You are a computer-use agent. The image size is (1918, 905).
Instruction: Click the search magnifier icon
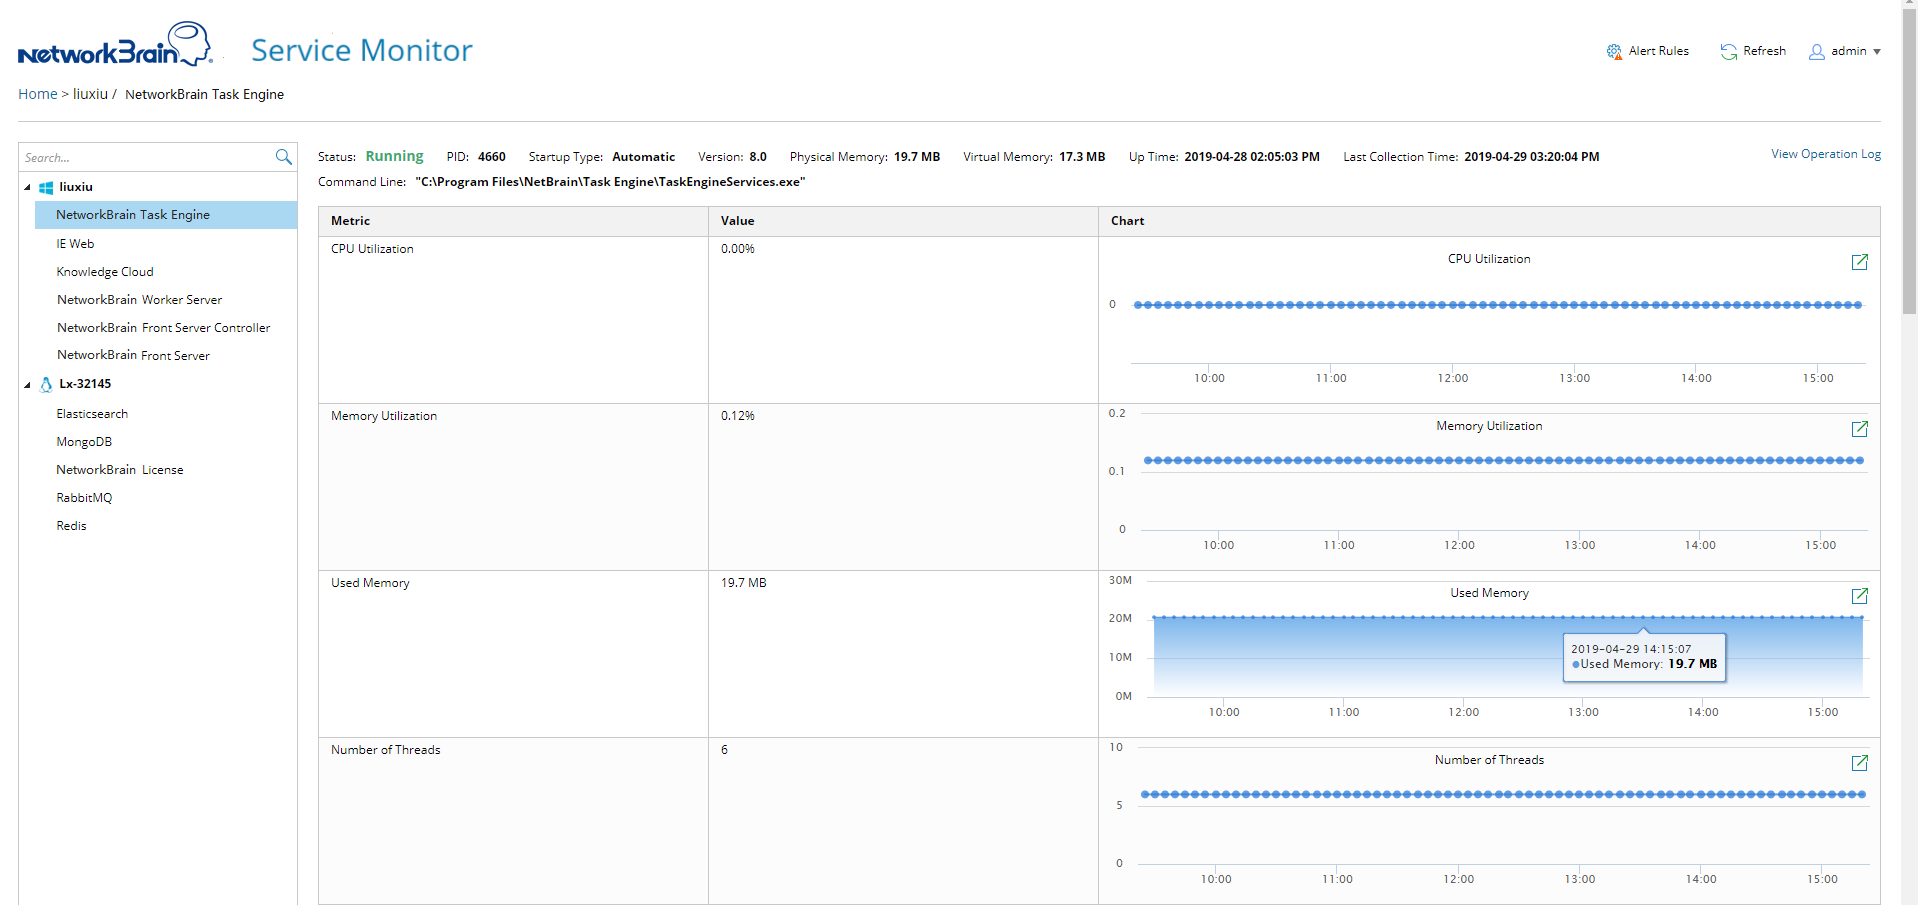284,157
